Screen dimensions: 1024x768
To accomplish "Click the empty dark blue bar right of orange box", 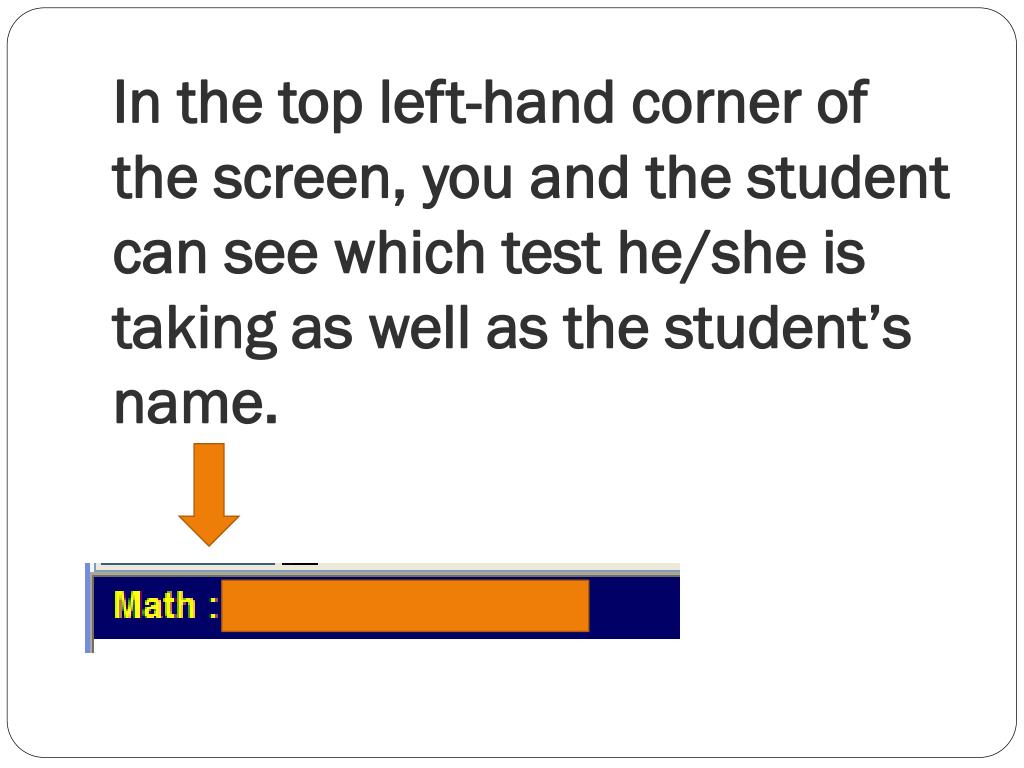I will [634, 607].
